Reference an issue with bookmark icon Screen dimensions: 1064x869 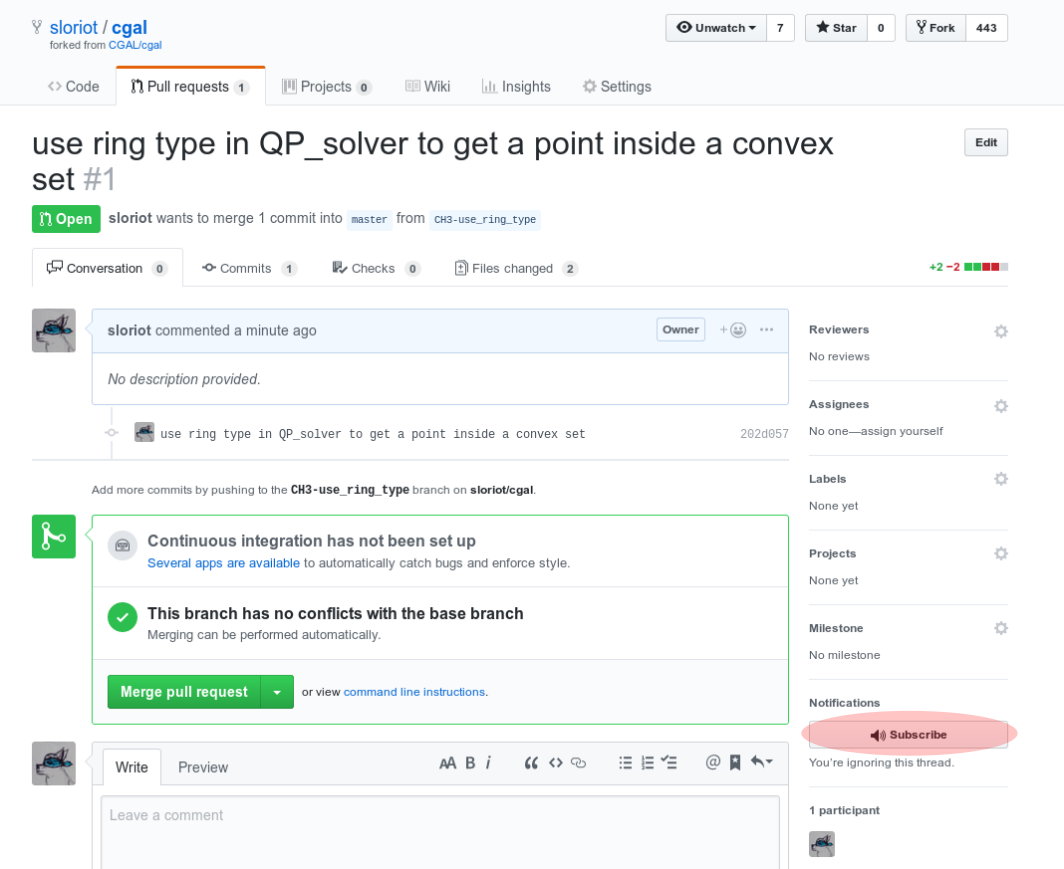(735, 763)
